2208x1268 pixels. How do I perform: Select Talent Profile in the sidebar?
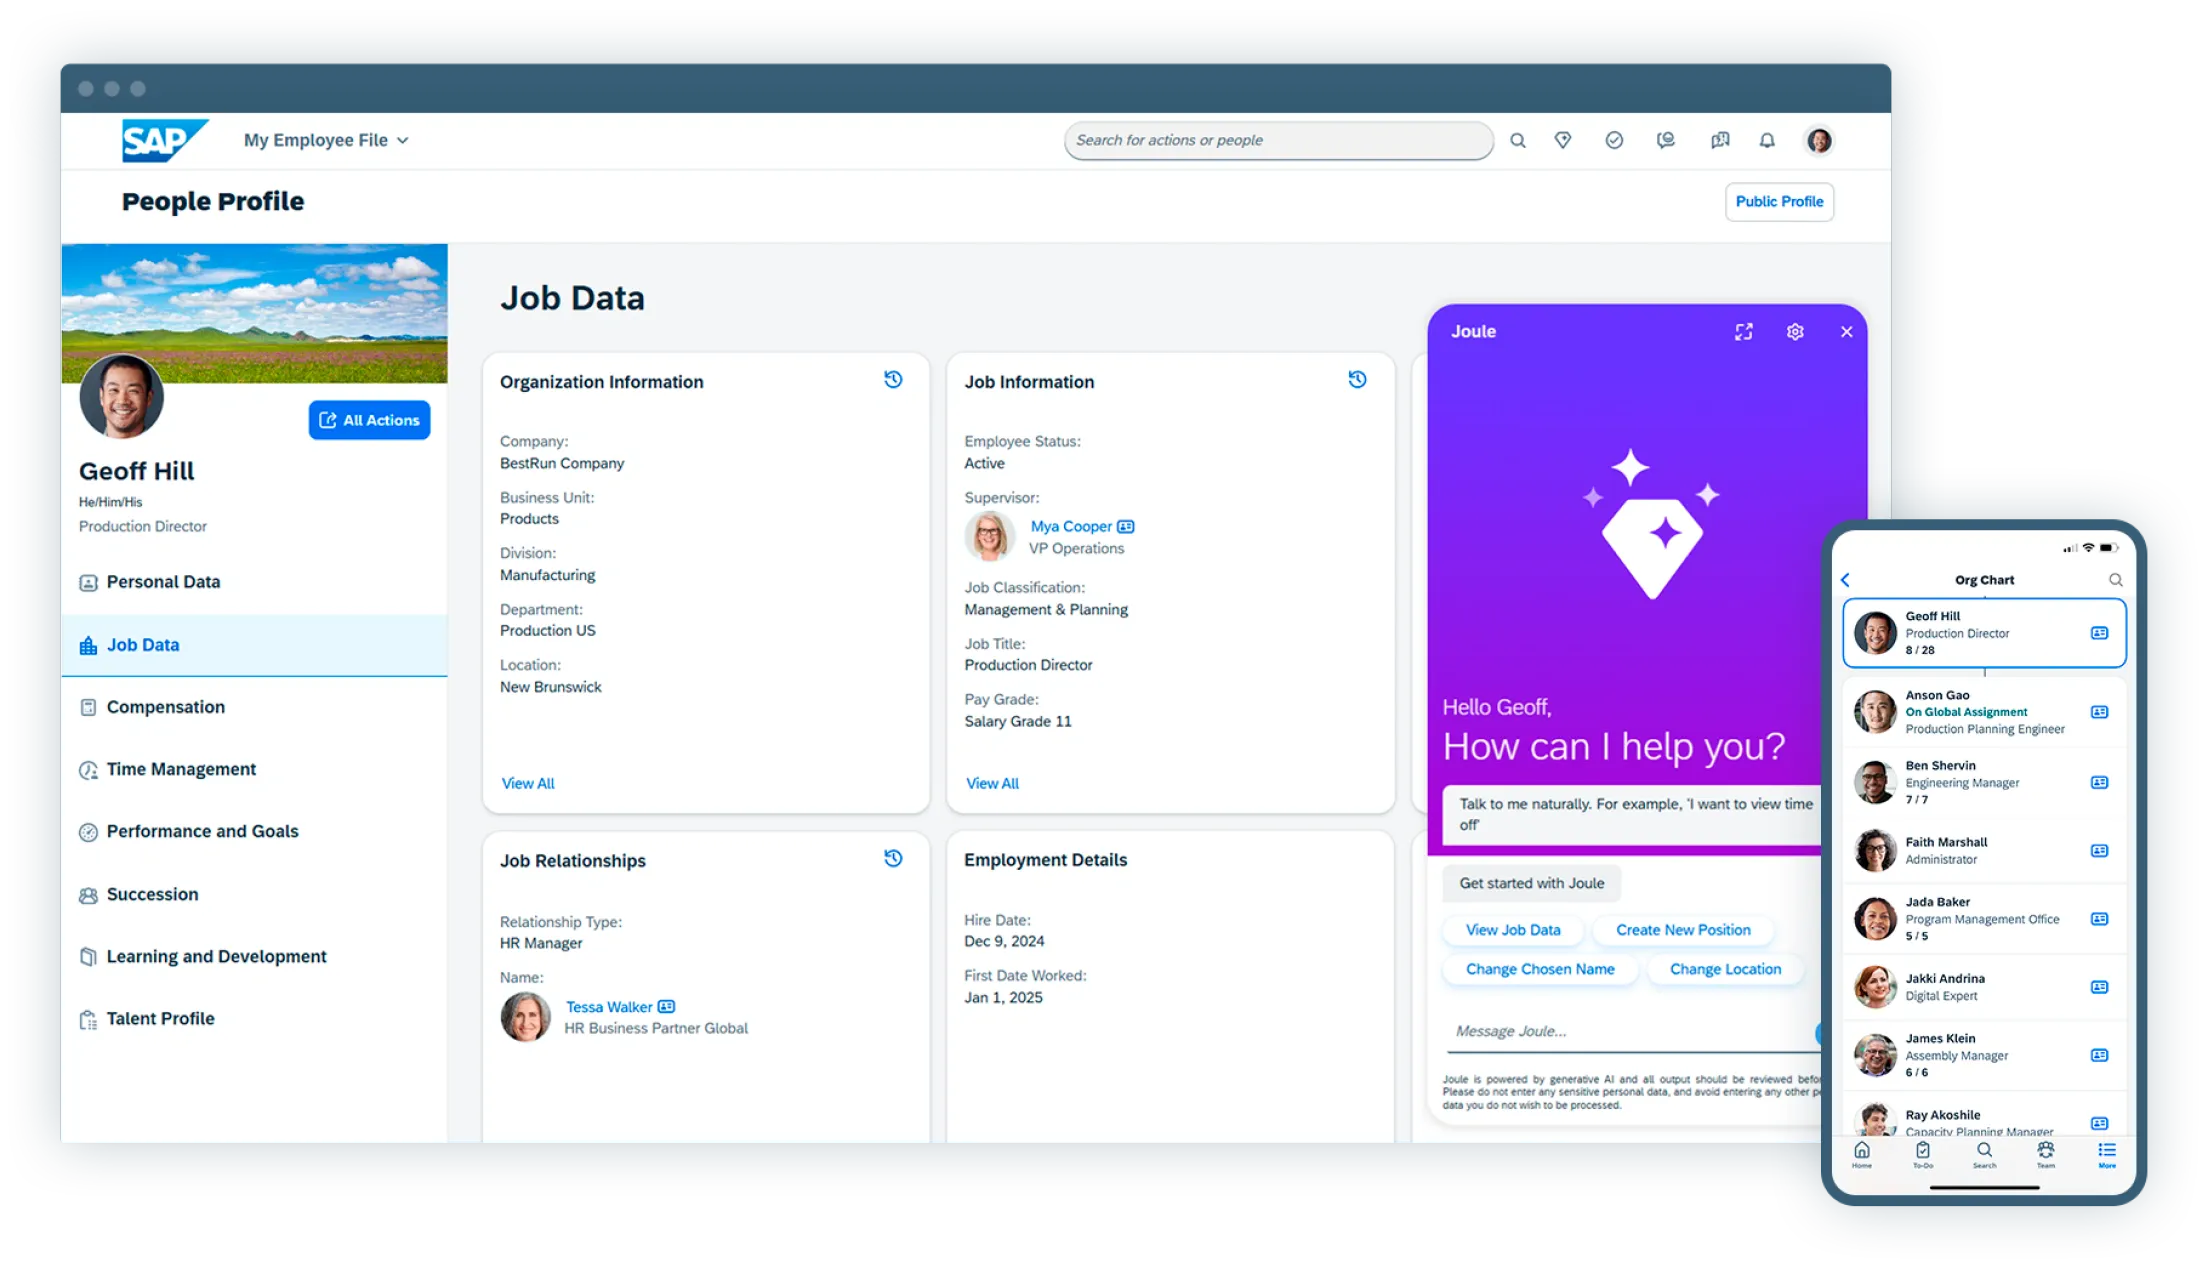pyautogui.click(x=160, y=1018)
